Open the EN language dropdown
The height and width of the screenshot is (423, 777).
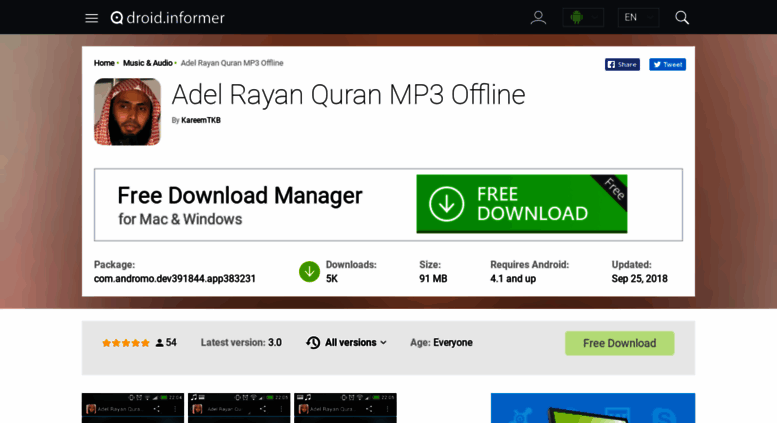(x=638, y=17)
